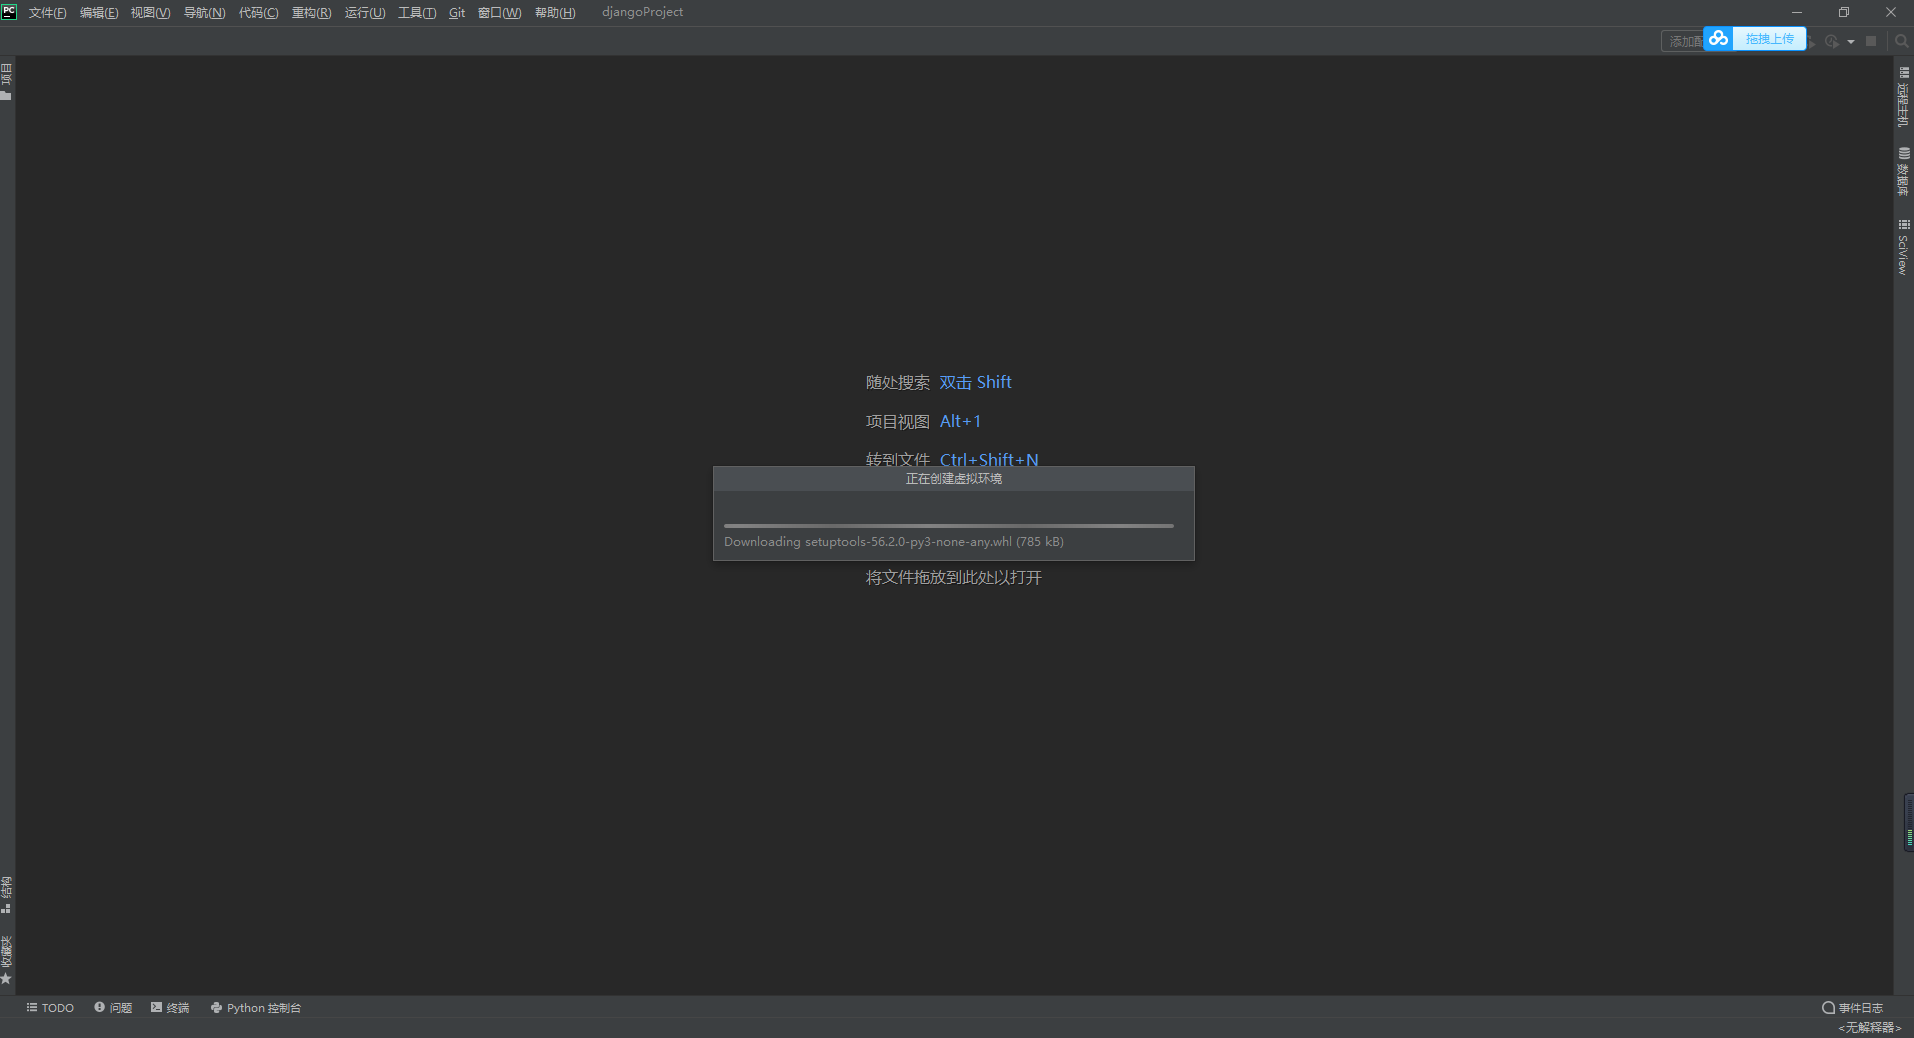Click the Downloading setuptools status text
This screenshot has width=1914, height=1038.
coord(894,542)
